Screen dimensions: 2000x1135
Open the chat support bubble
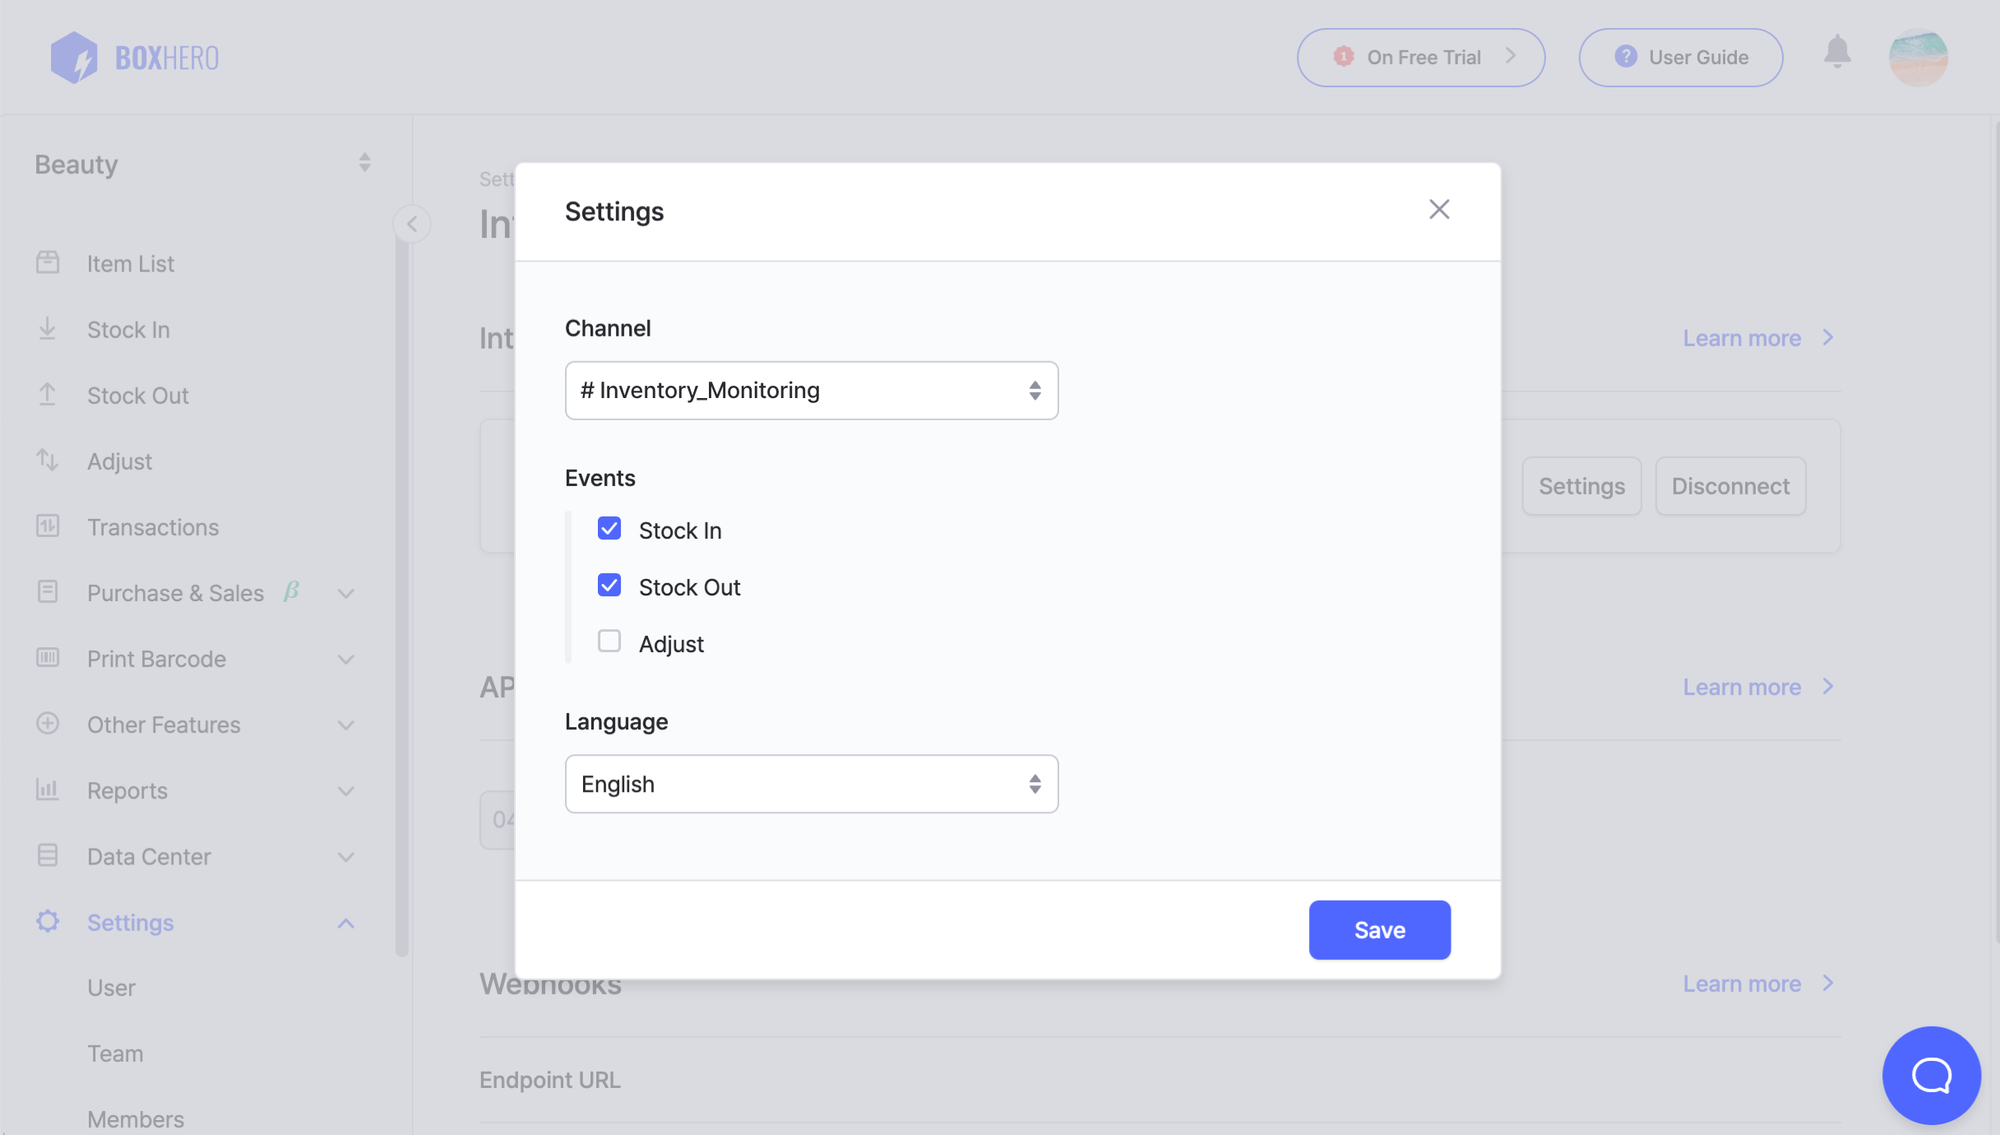pos(1931,1075)
